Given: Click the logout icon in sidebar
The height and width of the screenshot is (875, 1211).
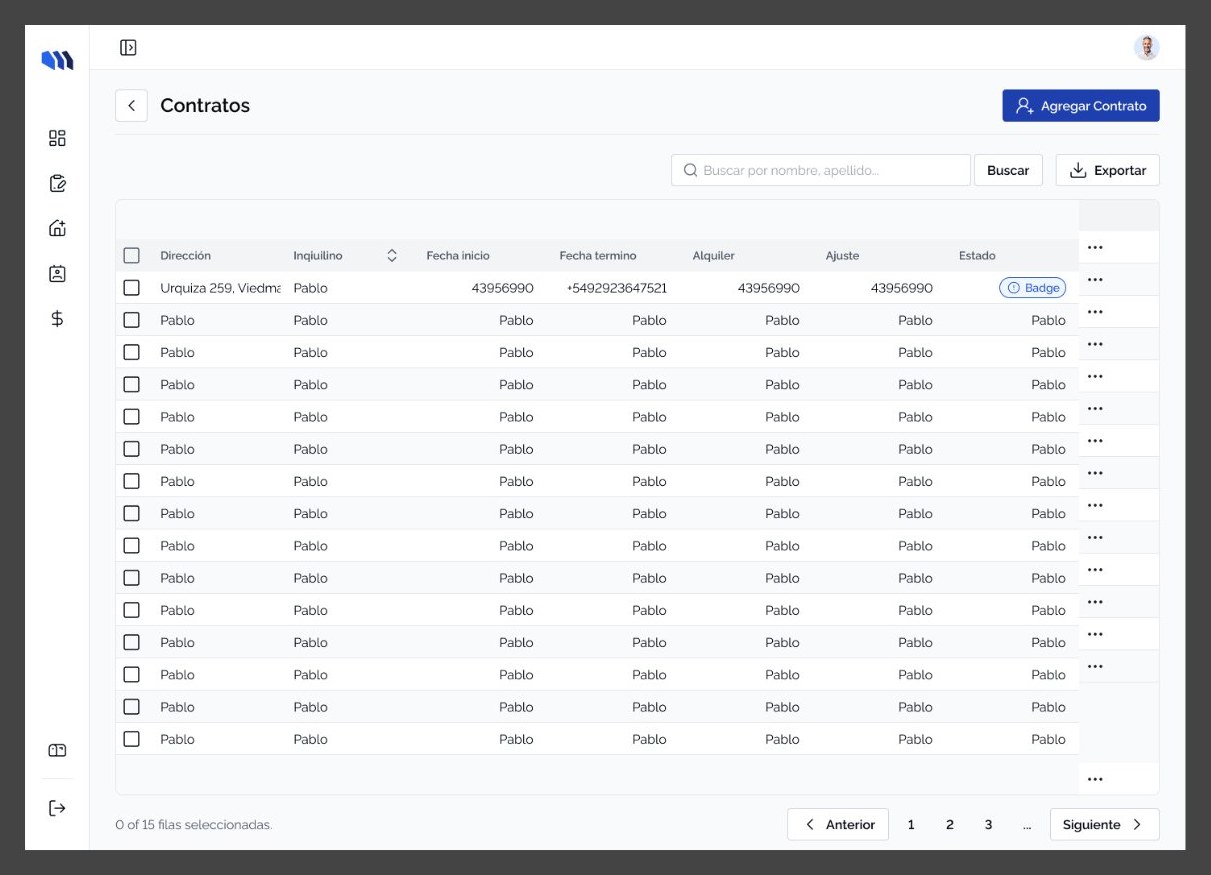Looking at the screenshot, I should 57,808.
